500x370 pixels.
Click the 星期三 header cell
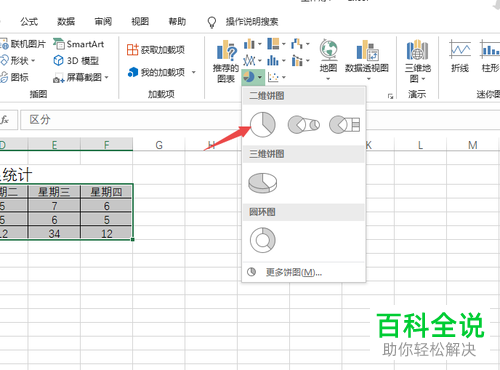point(54,192)
